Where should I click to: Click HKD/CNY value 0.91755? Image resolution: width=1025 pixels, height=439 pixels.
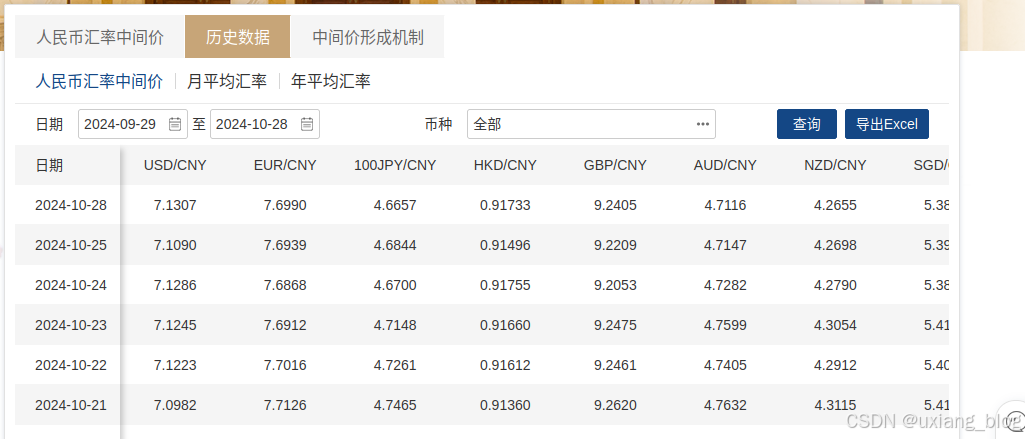[505, 285]
